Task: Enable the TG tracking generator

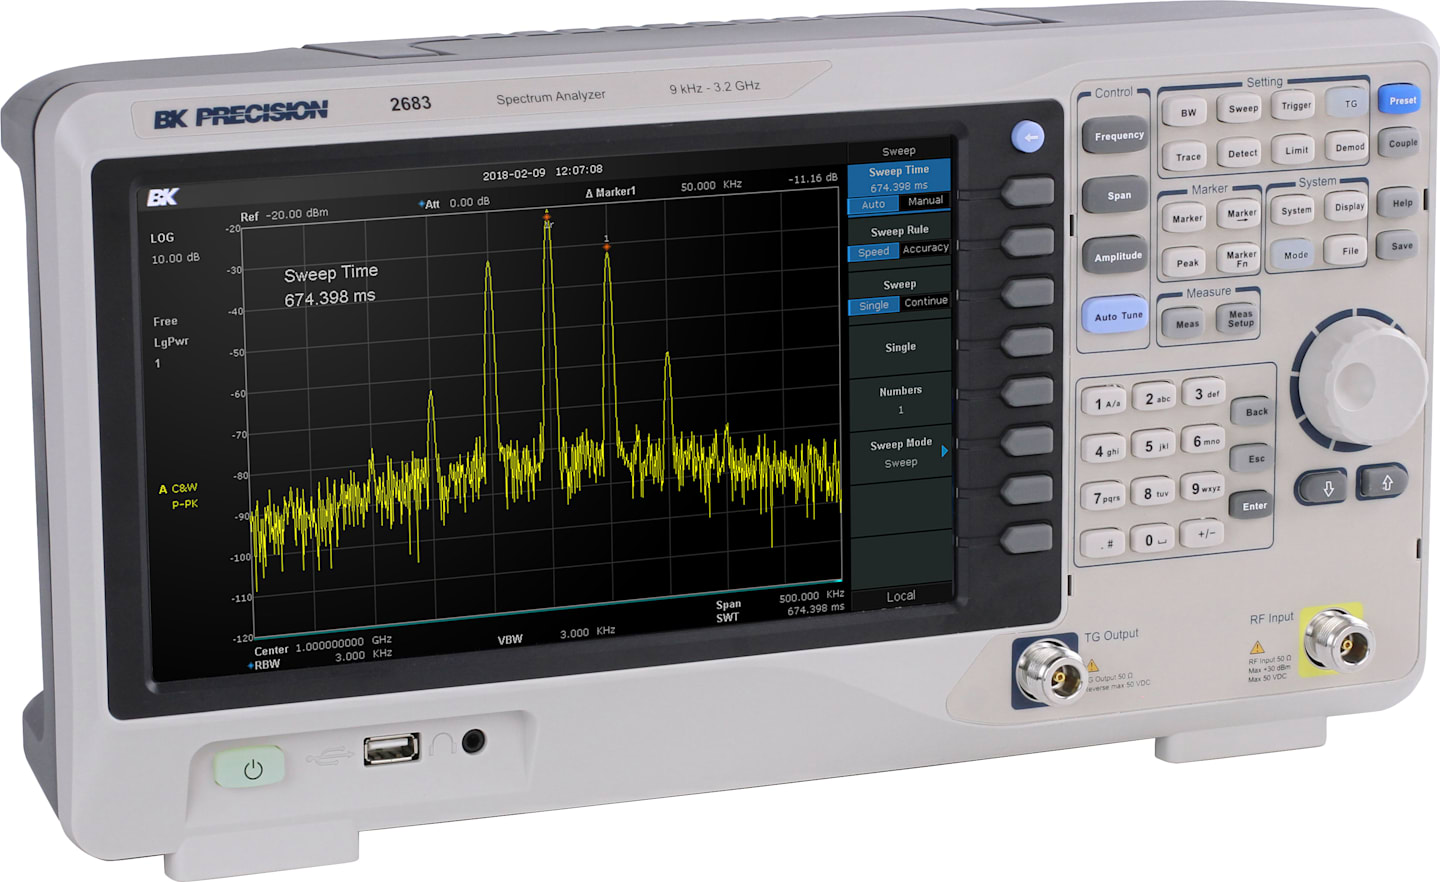Action: point(1348,102)
